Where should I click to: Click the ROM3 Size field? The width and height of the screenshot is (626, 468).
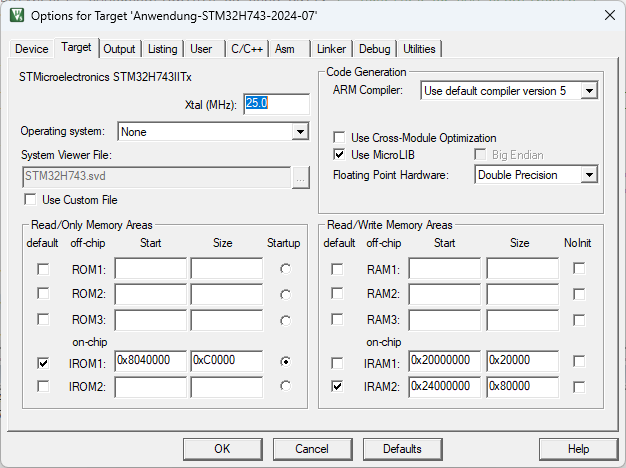[227, 320]
